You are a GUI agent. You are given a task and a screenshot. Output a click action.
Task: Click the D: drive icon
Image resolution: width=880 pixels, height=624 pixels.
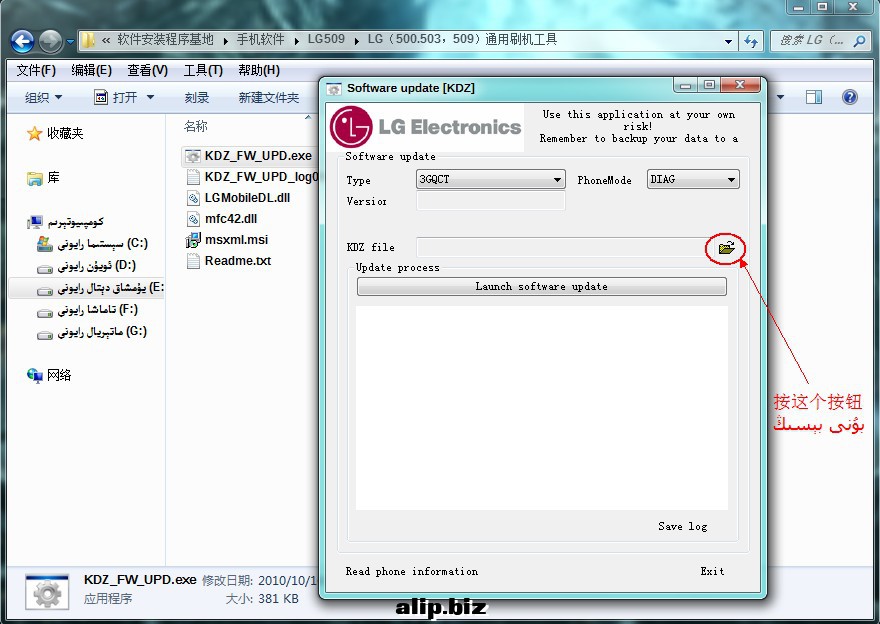tap(44, 269)
